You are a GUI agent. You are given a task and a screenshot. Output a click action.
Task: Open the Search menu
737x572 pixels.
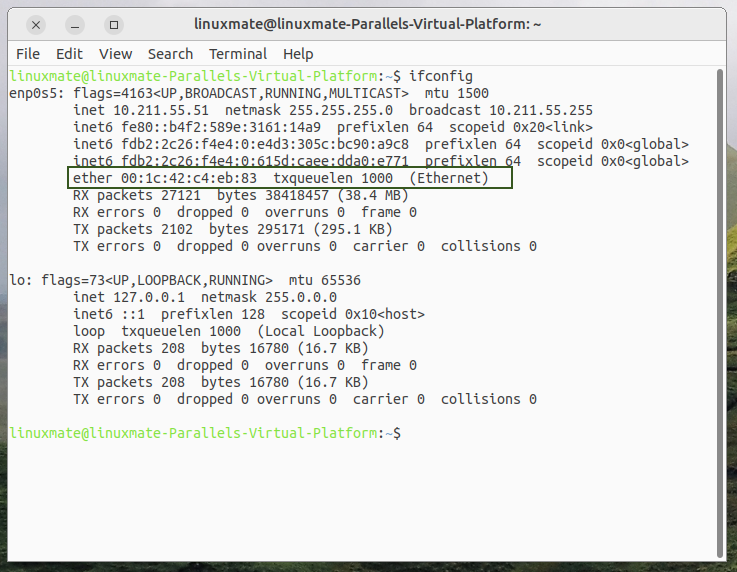coord(170,53)
